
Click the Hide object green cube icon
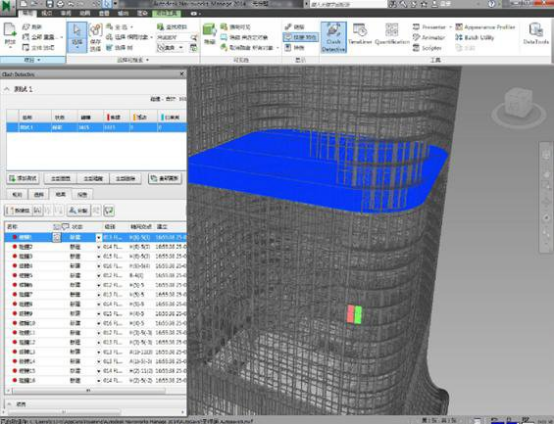[209, 30]
